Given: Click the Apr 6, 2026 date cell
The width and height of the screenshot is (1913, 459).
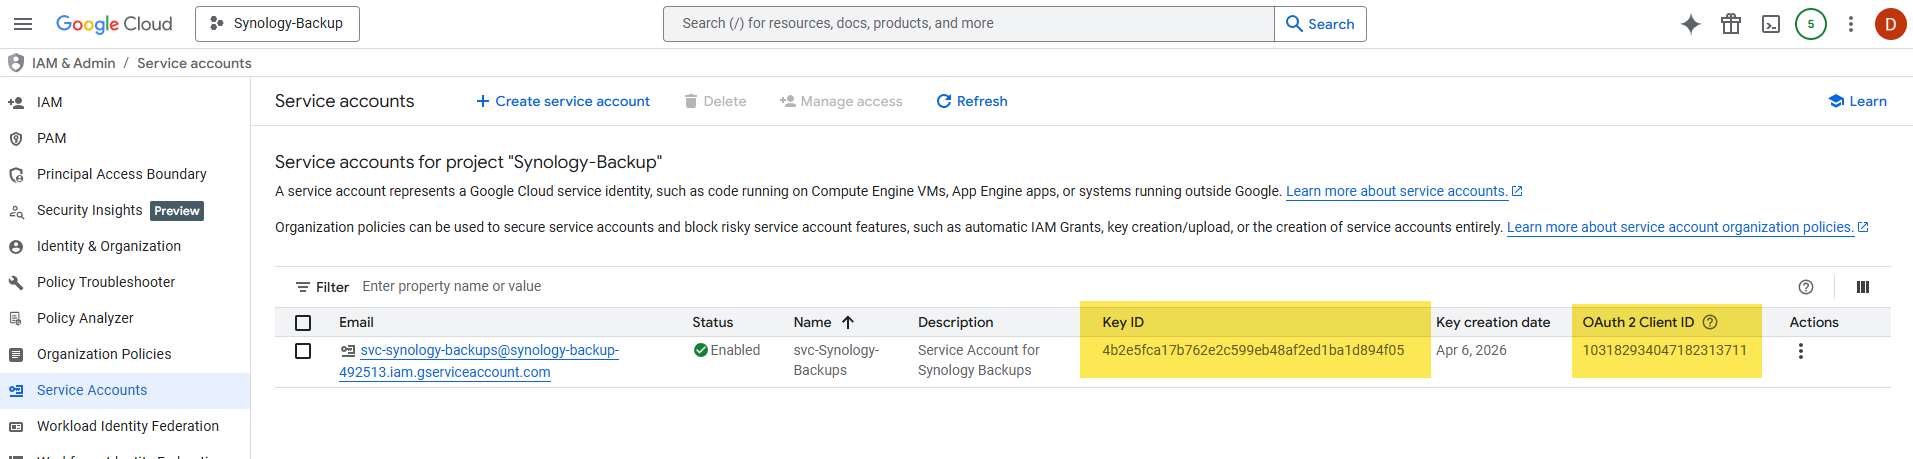Looking at the screenshot, I should coord(1471,350).
